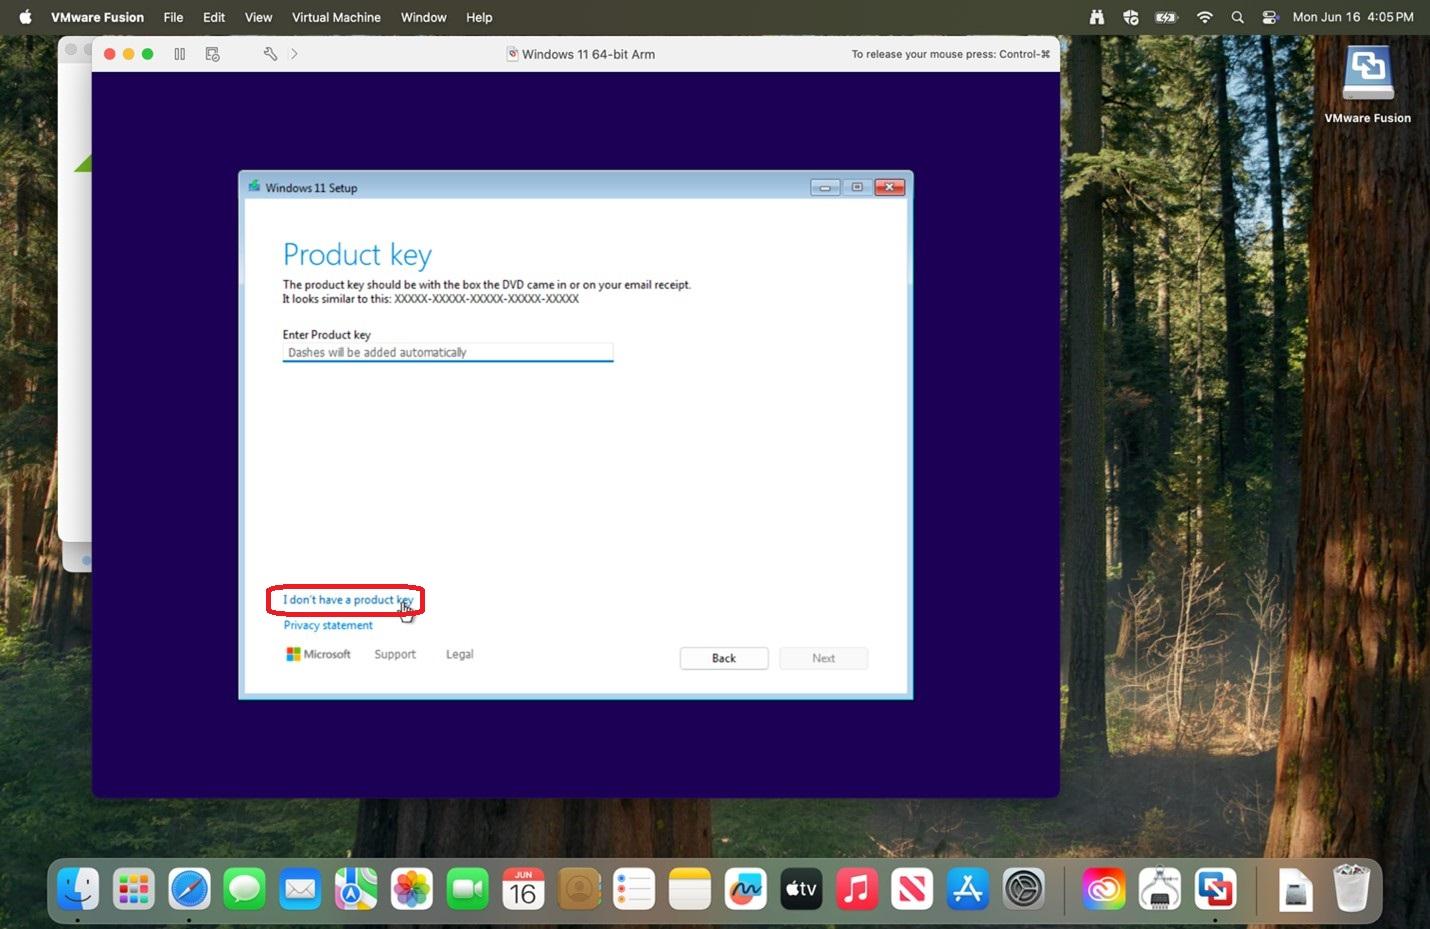
Task: Open Photos from the Dock
Action: [411, 888]
